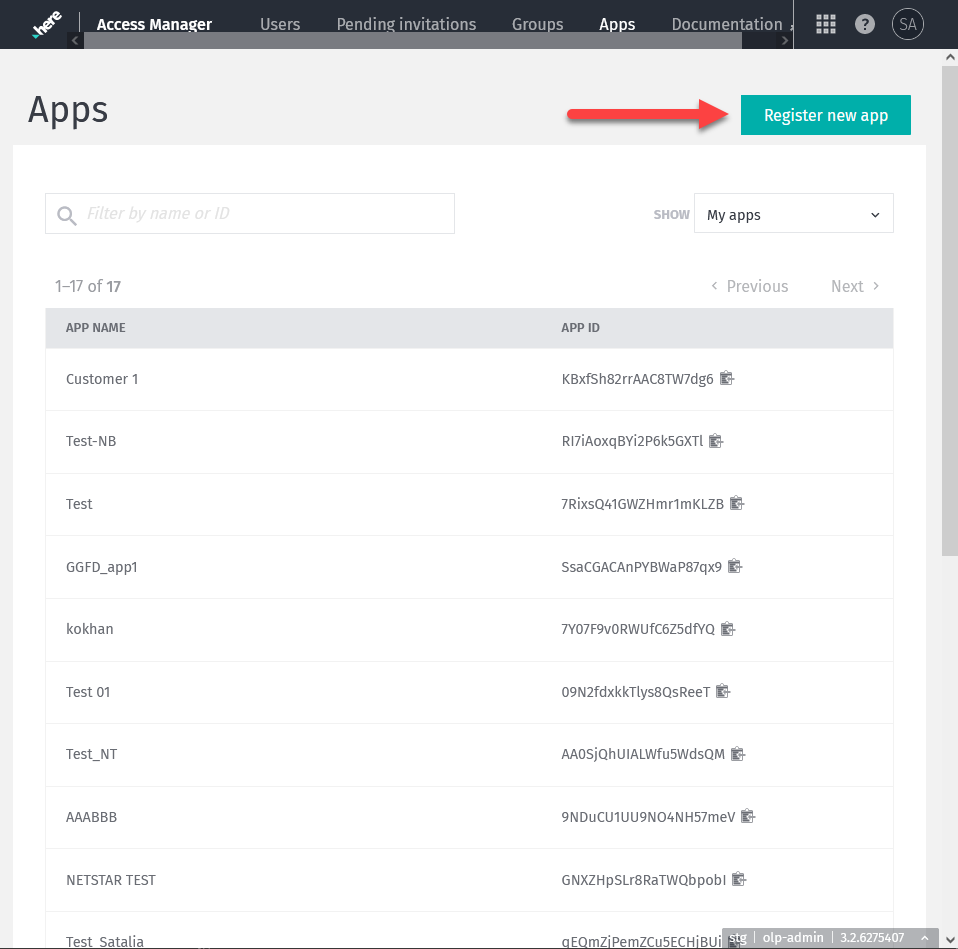Image resolution: width=958 pixels, height=949 pixels.
Task: Click Register new app button
Action: 825,115
